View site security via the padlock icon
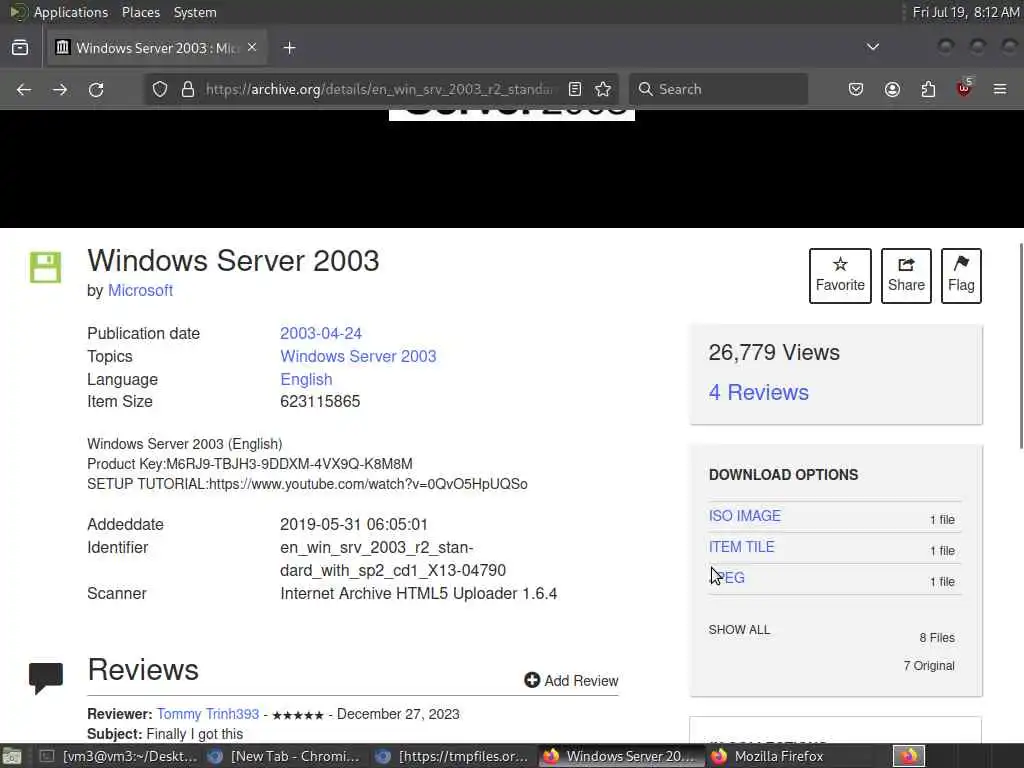Image resolution: width=1024 pixels, height=768 pixels. pyautogui.click(x=188, y=89)
